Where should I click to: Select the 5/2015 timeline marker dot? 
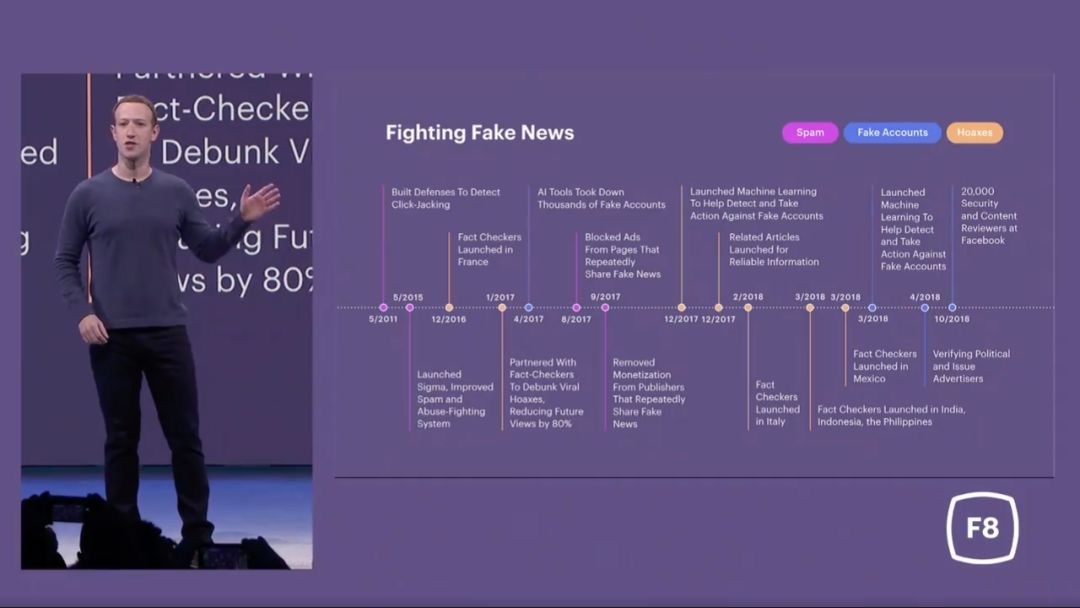(x=410, y=308)
